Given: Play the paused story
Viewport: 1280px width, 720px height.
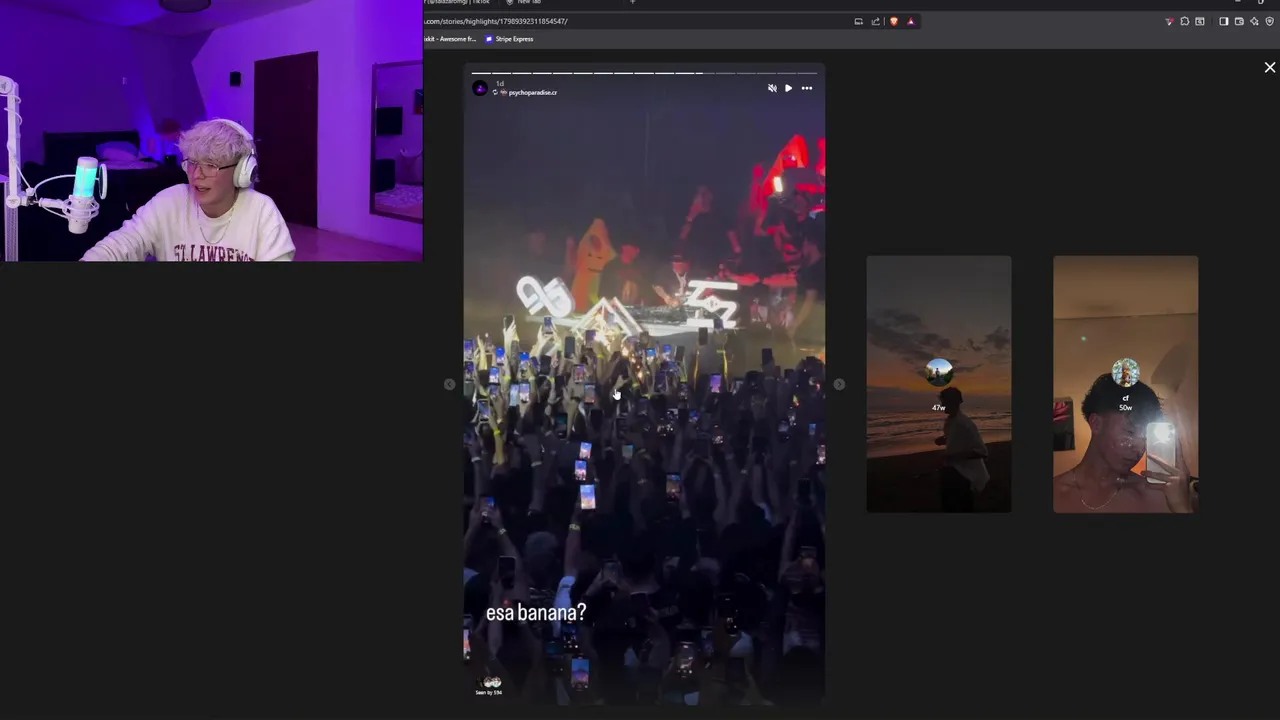Looking at the screenshot, I should tap(788, 88).
